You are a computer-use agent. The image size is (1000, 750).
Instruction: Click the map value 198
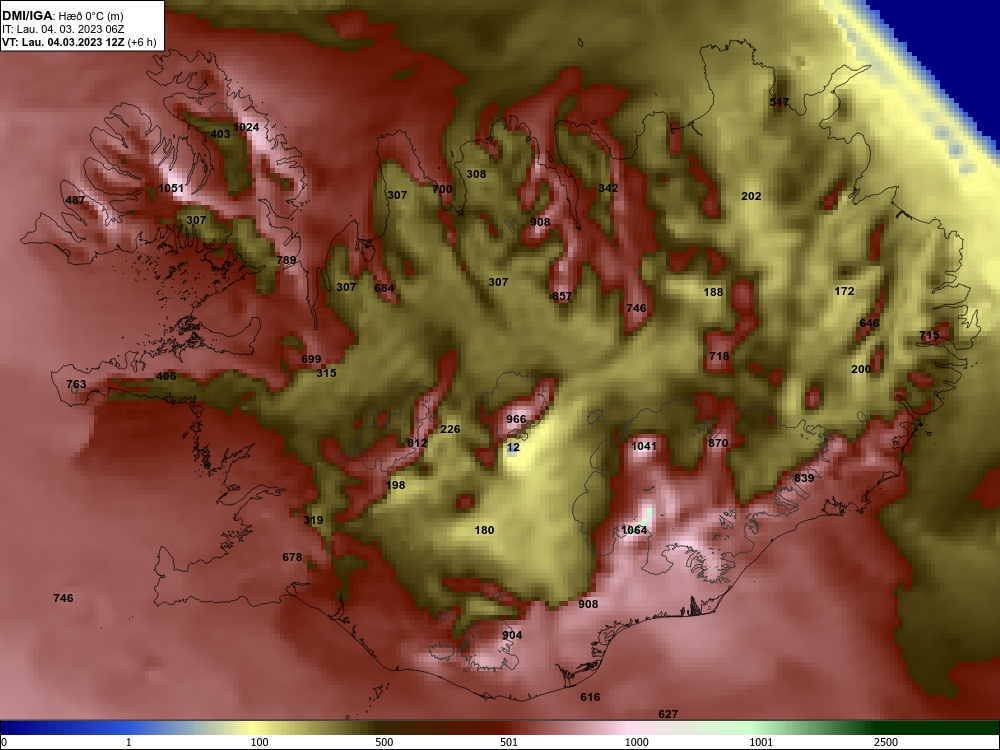coord(395,485)
